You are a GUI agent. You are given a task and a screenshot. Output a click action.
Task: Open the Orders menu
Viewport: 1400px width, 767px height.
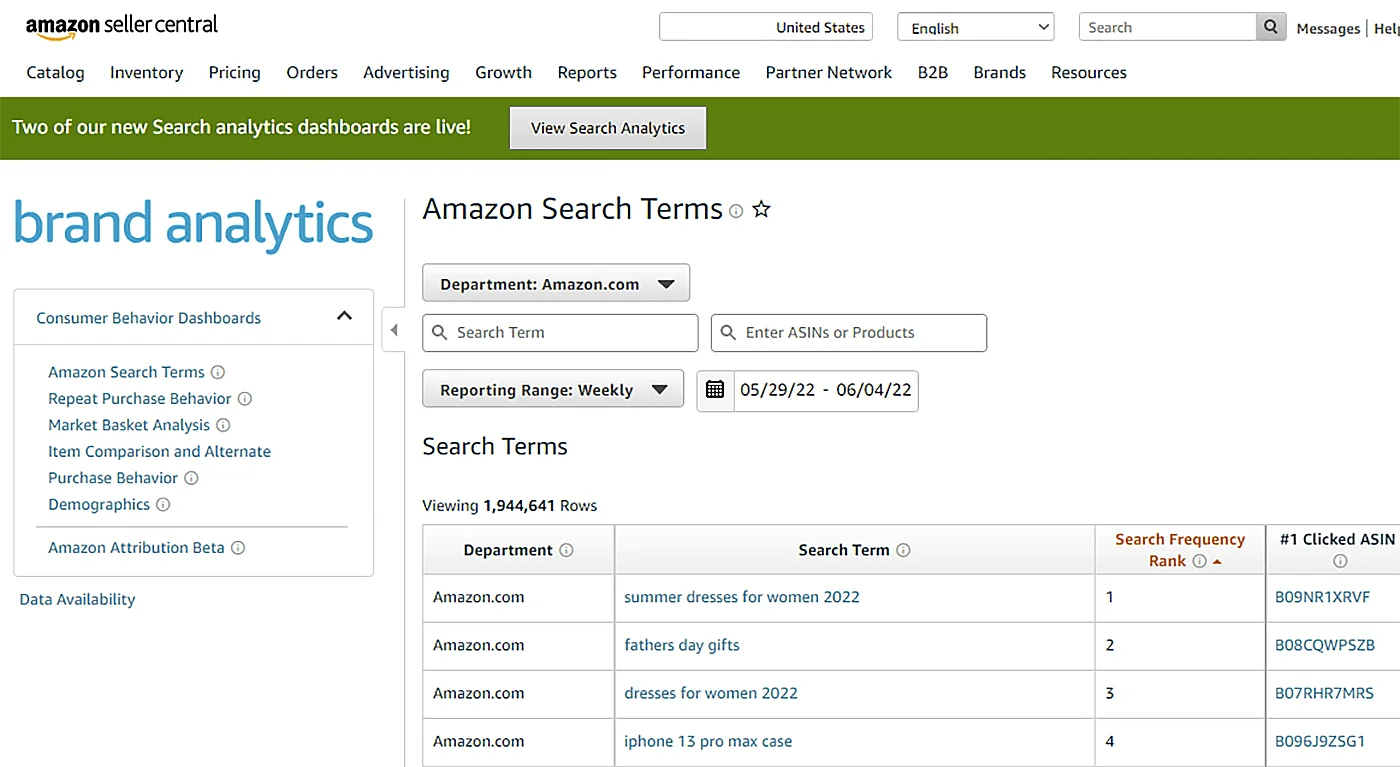tap(312, 72)
